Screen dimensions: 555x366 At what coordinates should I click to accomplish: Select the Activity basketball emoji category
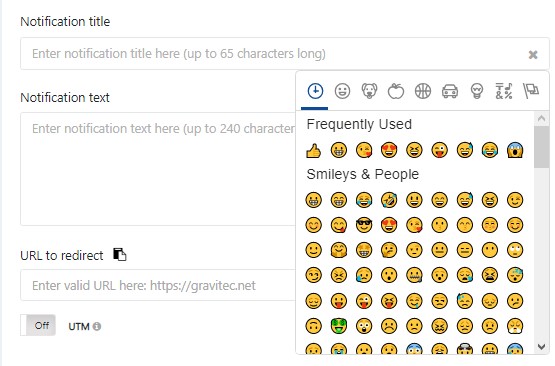click(423, 91)
